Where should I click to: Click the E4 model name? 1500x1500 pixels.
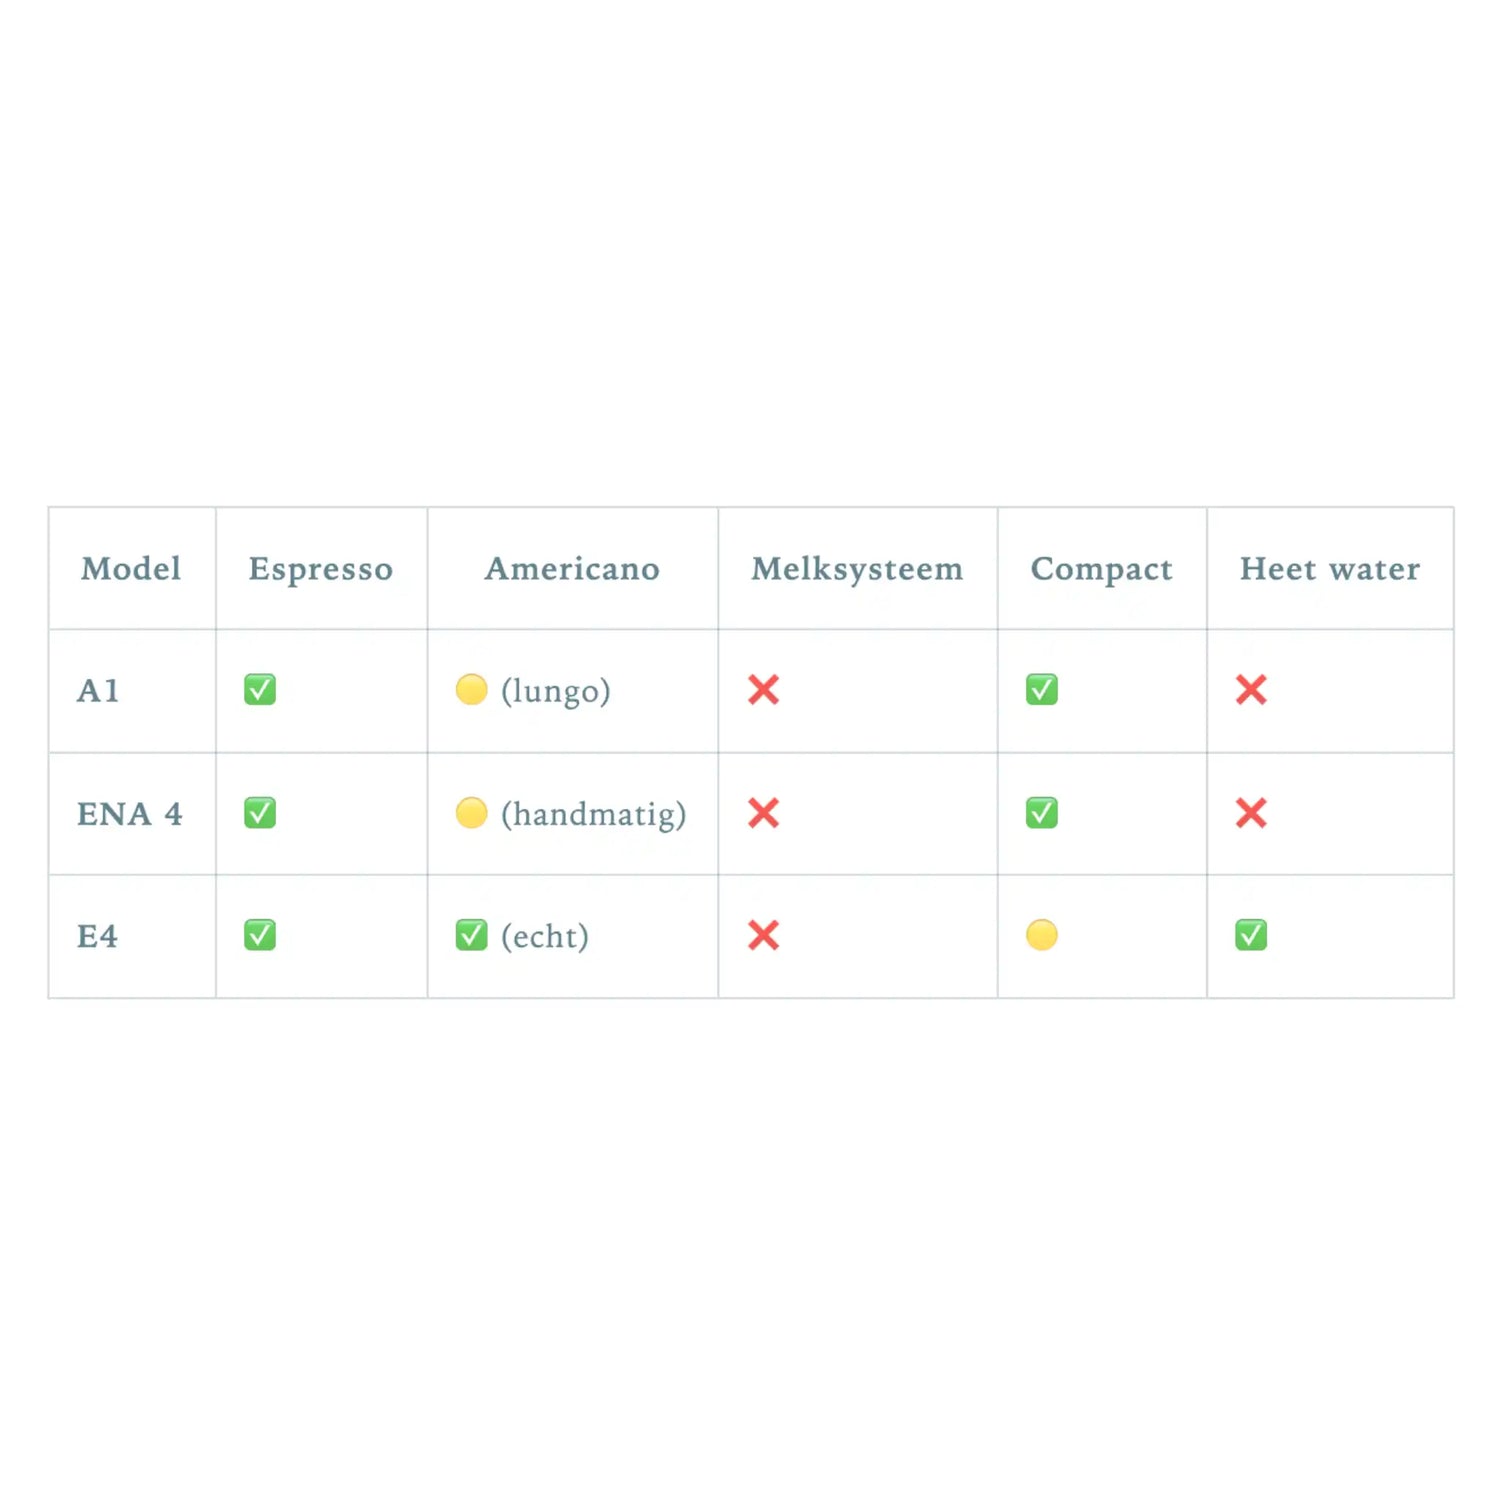pyautogui.click(x=97, y=937)
